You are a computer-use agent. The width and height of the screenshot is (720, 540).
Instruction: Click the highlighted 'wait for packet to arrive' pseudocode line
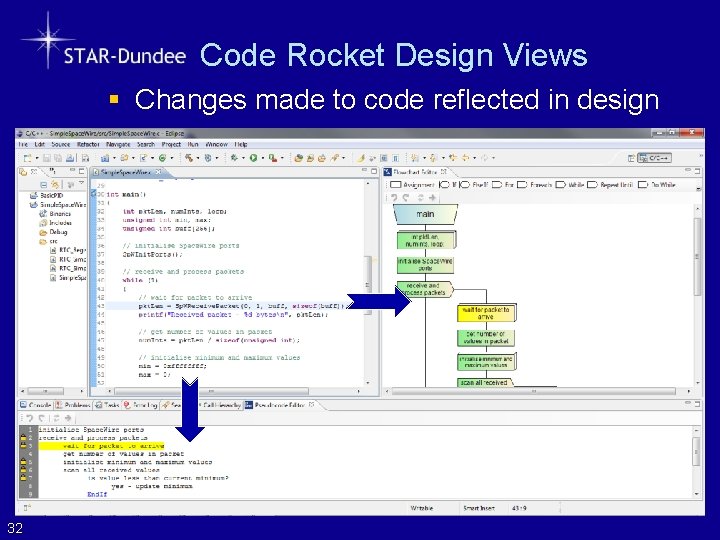(101, 446)
